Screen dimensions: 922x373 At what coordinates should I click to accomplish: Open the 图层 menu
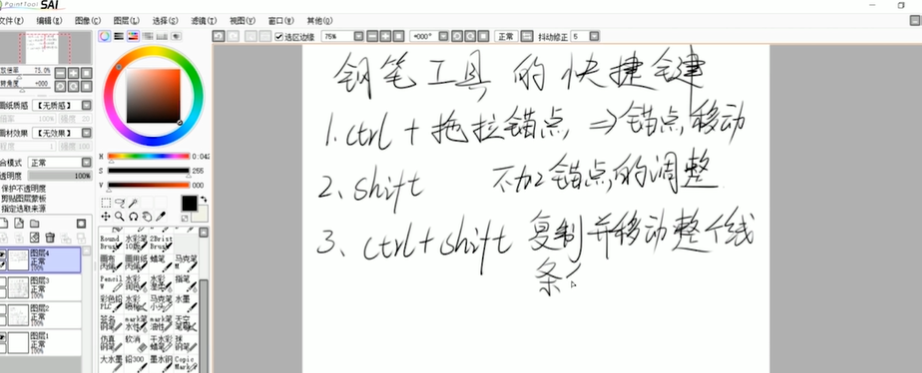pos(126,21)
